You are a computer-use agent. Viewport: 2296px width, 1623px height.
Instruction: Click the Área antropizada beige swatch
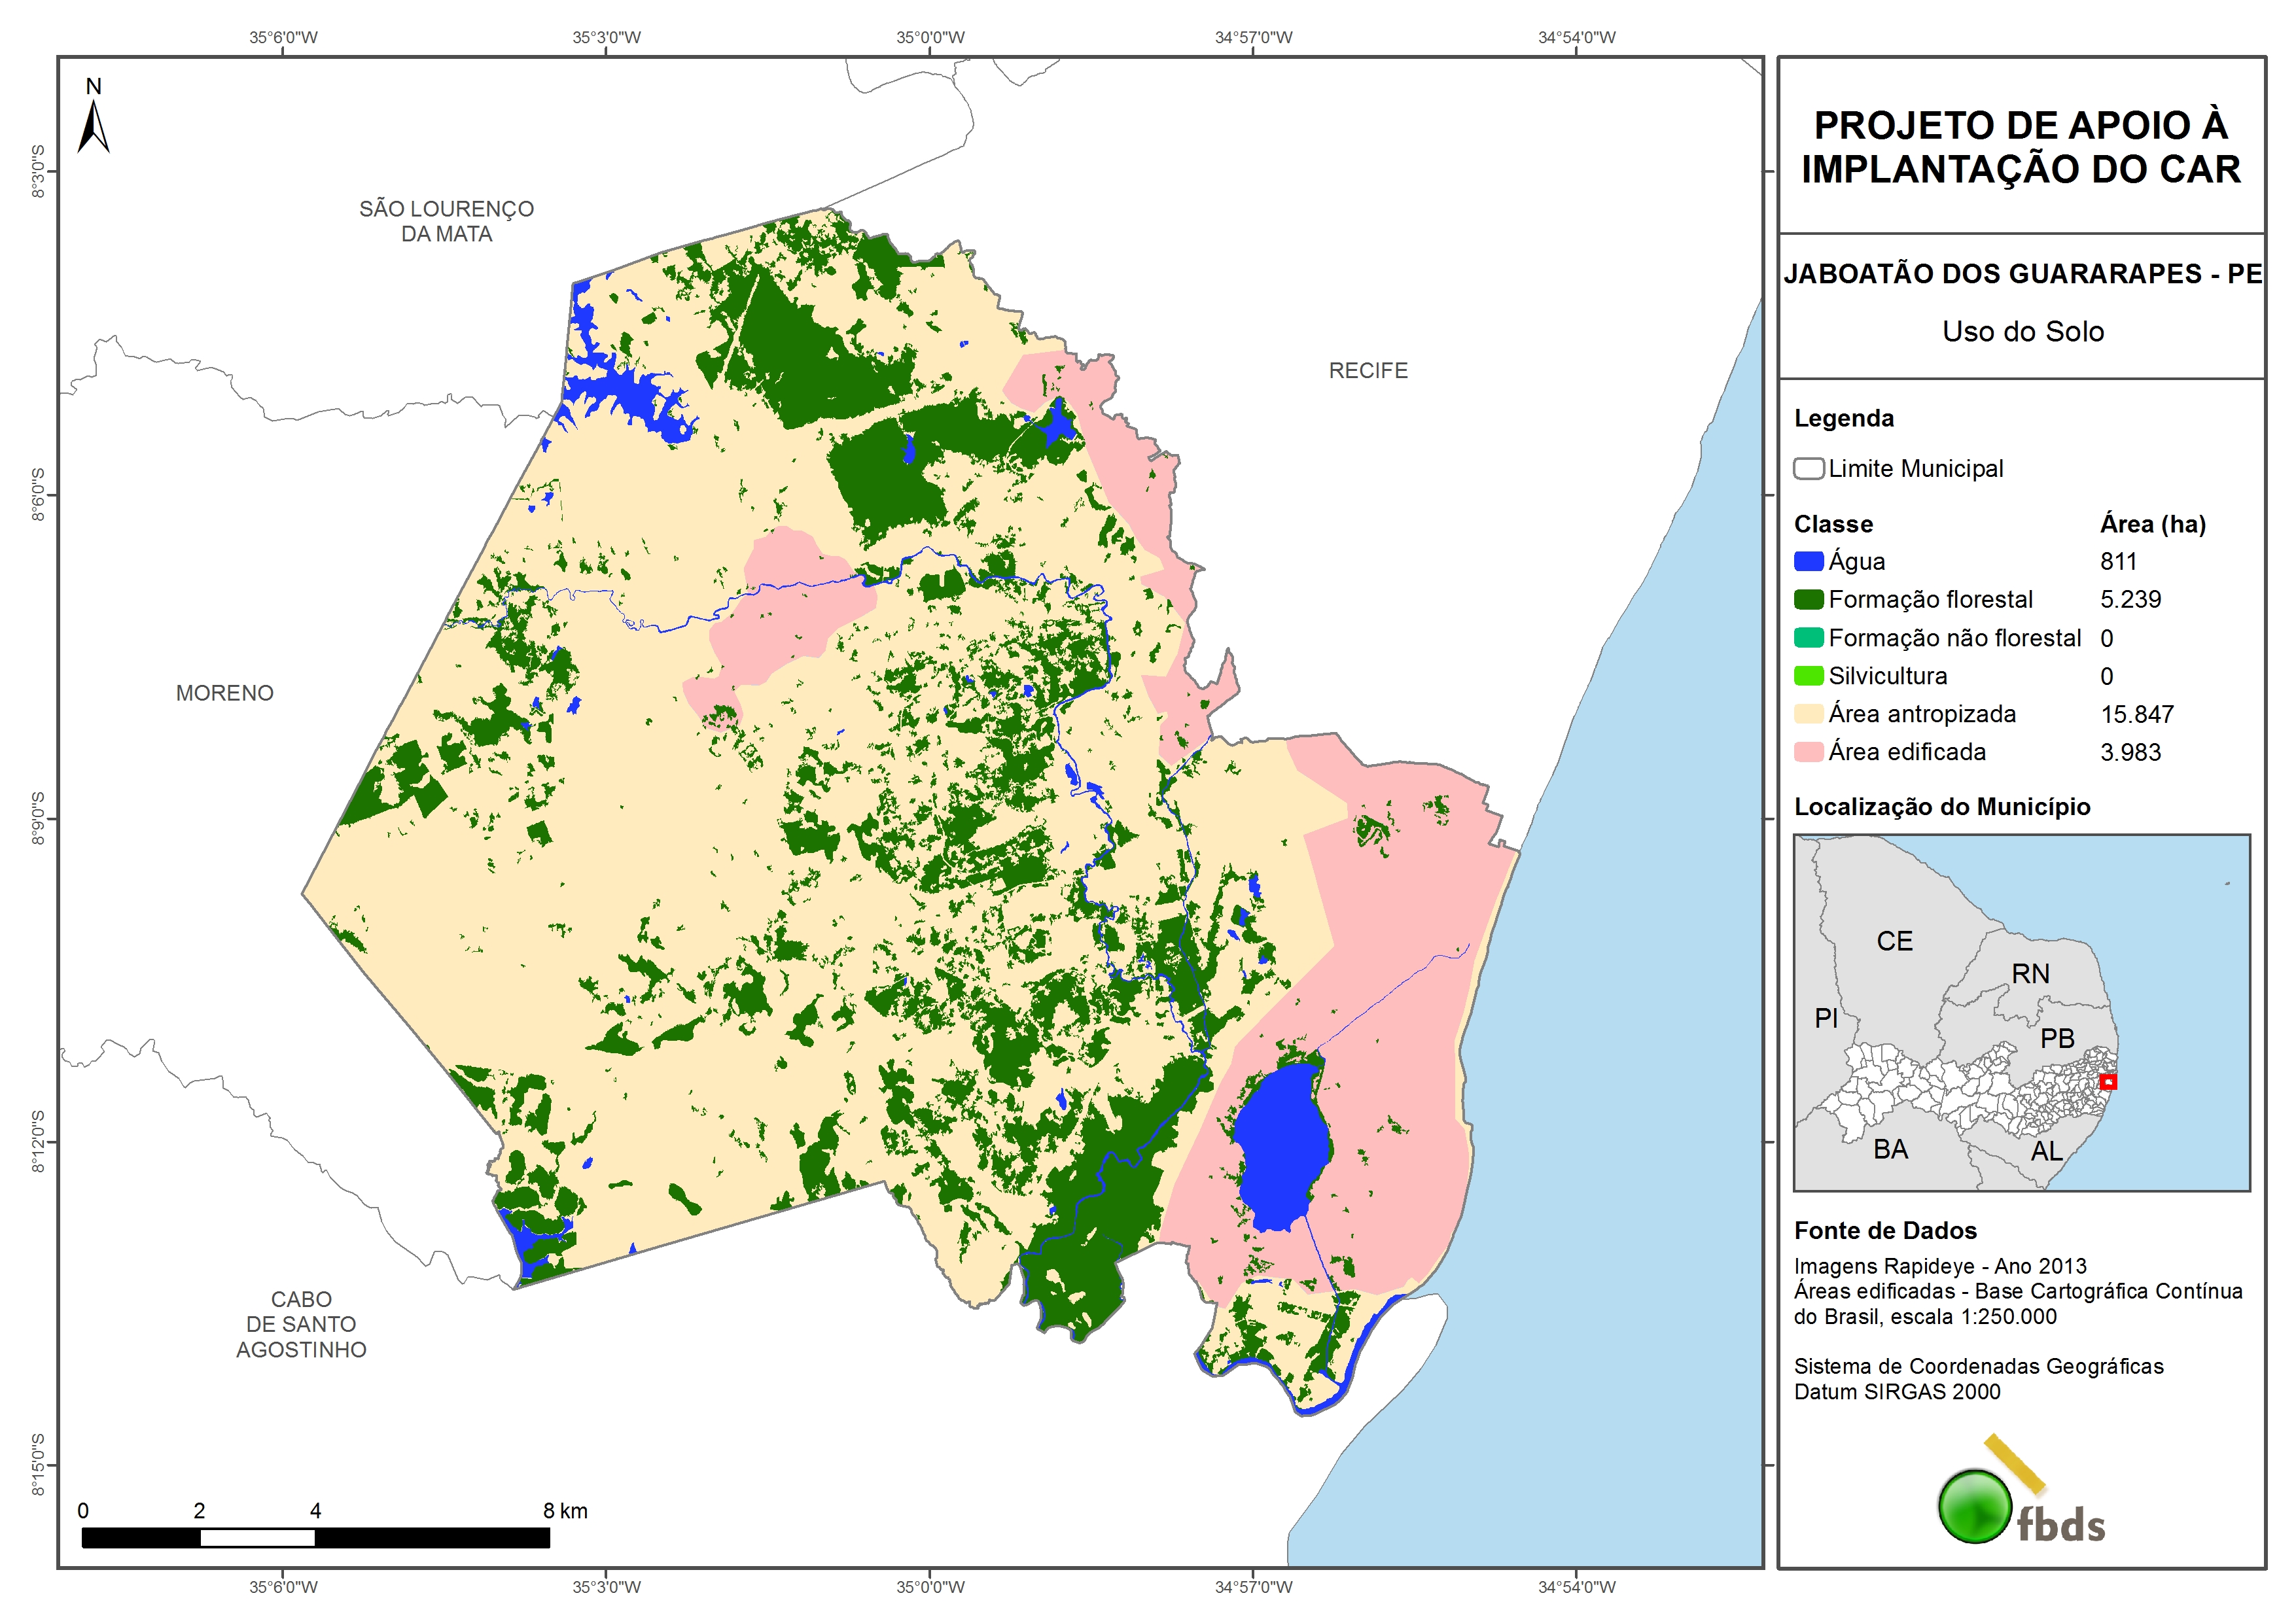click(x=1808, y=714)
